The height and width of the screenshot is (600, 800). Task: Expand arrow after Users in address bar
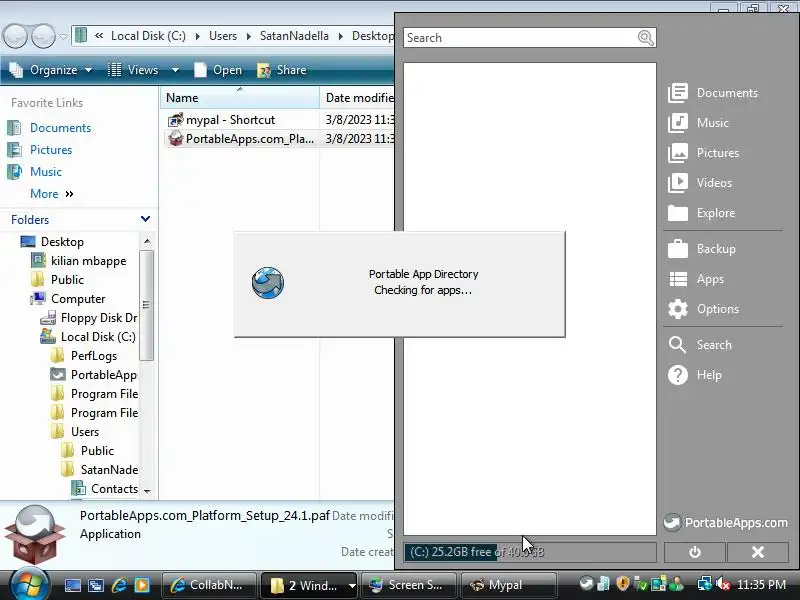coord(248,37)
